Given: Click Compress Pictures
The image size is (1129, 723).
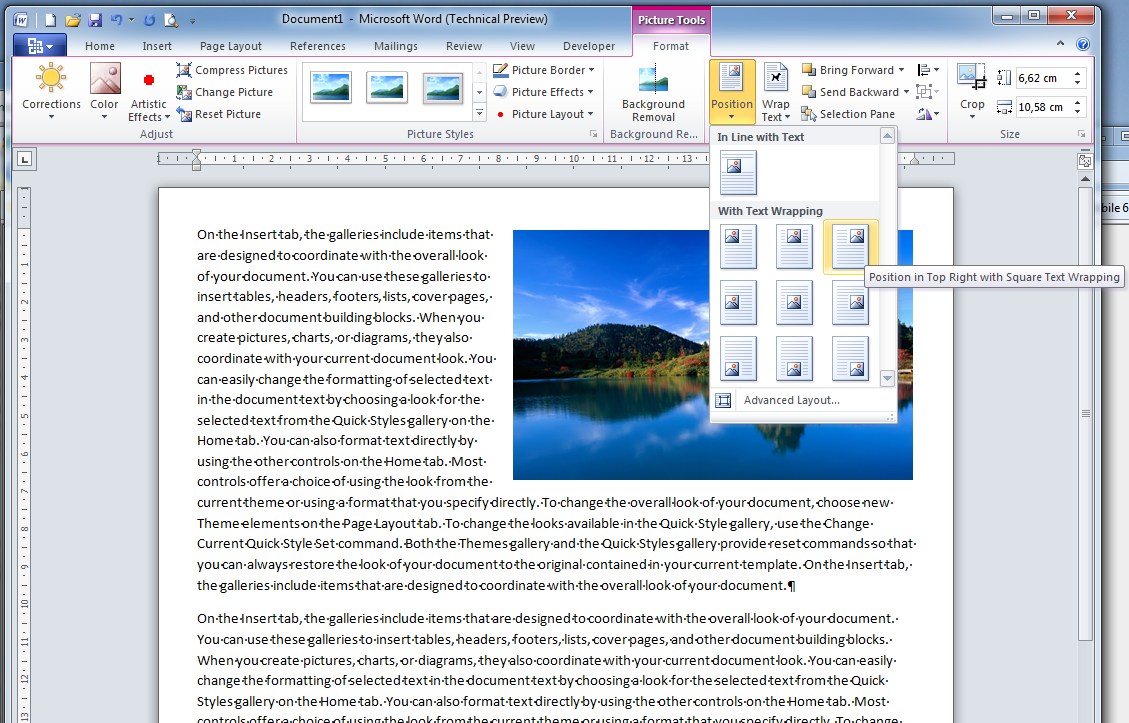Looking at the screenshot, I should coord(233,70).
